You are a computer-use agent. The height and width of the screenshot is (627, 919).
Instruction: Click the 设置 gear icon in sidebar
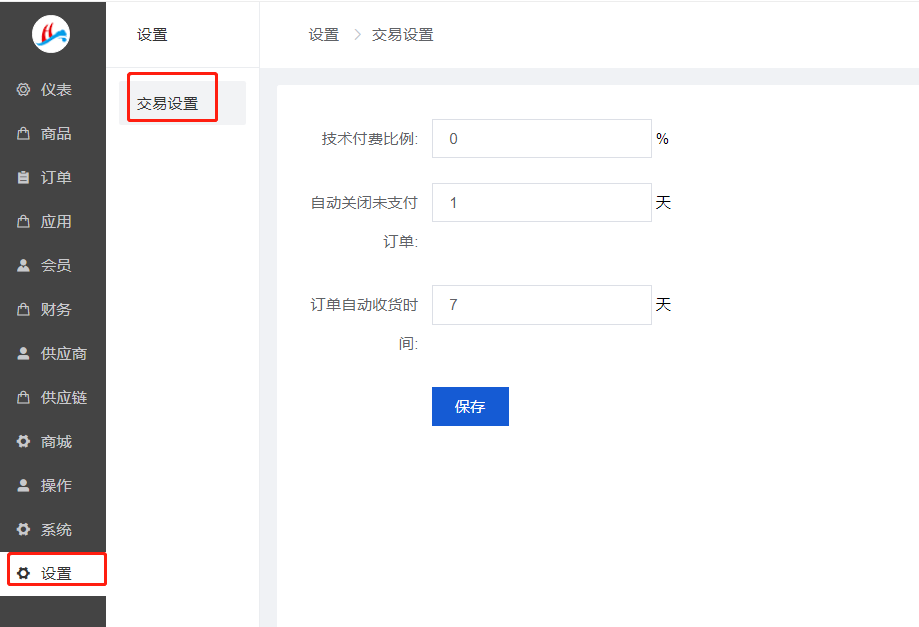[x=23, y=573]
